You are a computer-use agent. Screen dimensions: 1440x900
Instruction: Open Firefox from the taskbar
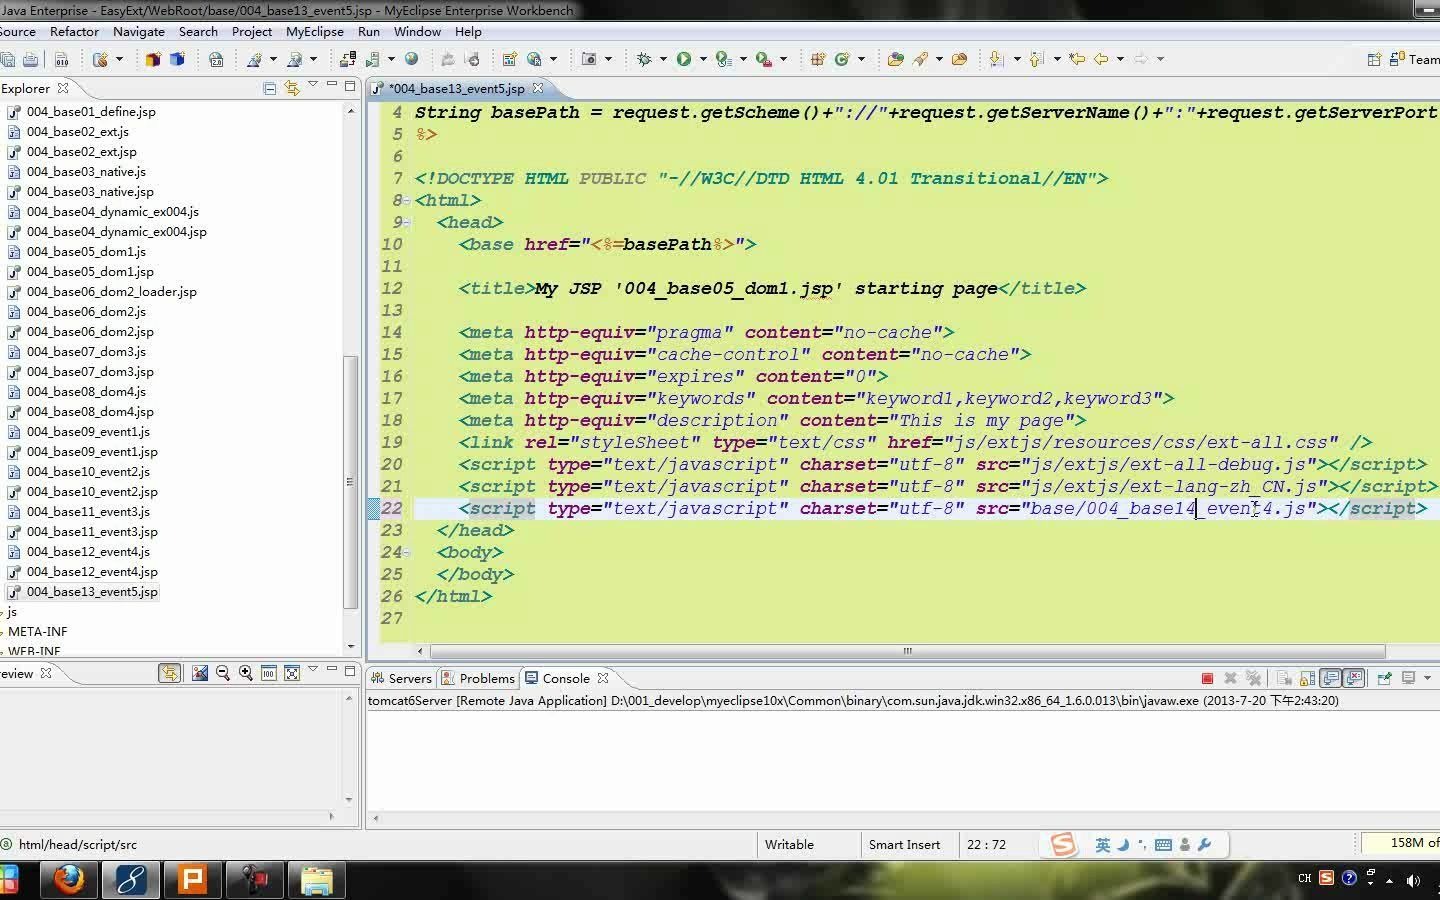pos(69,880)
